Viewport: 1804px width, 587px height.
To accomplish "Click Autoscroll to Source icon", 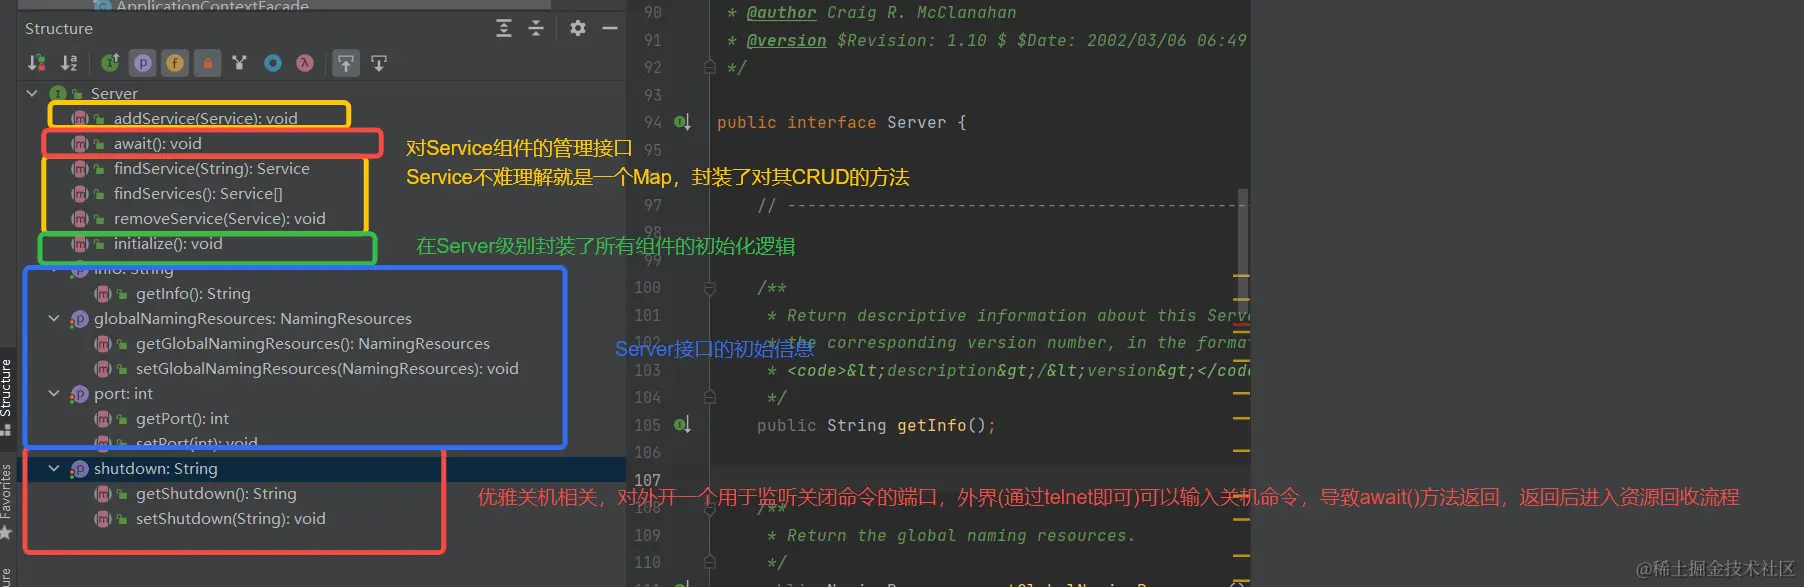I will pos(345,63).
